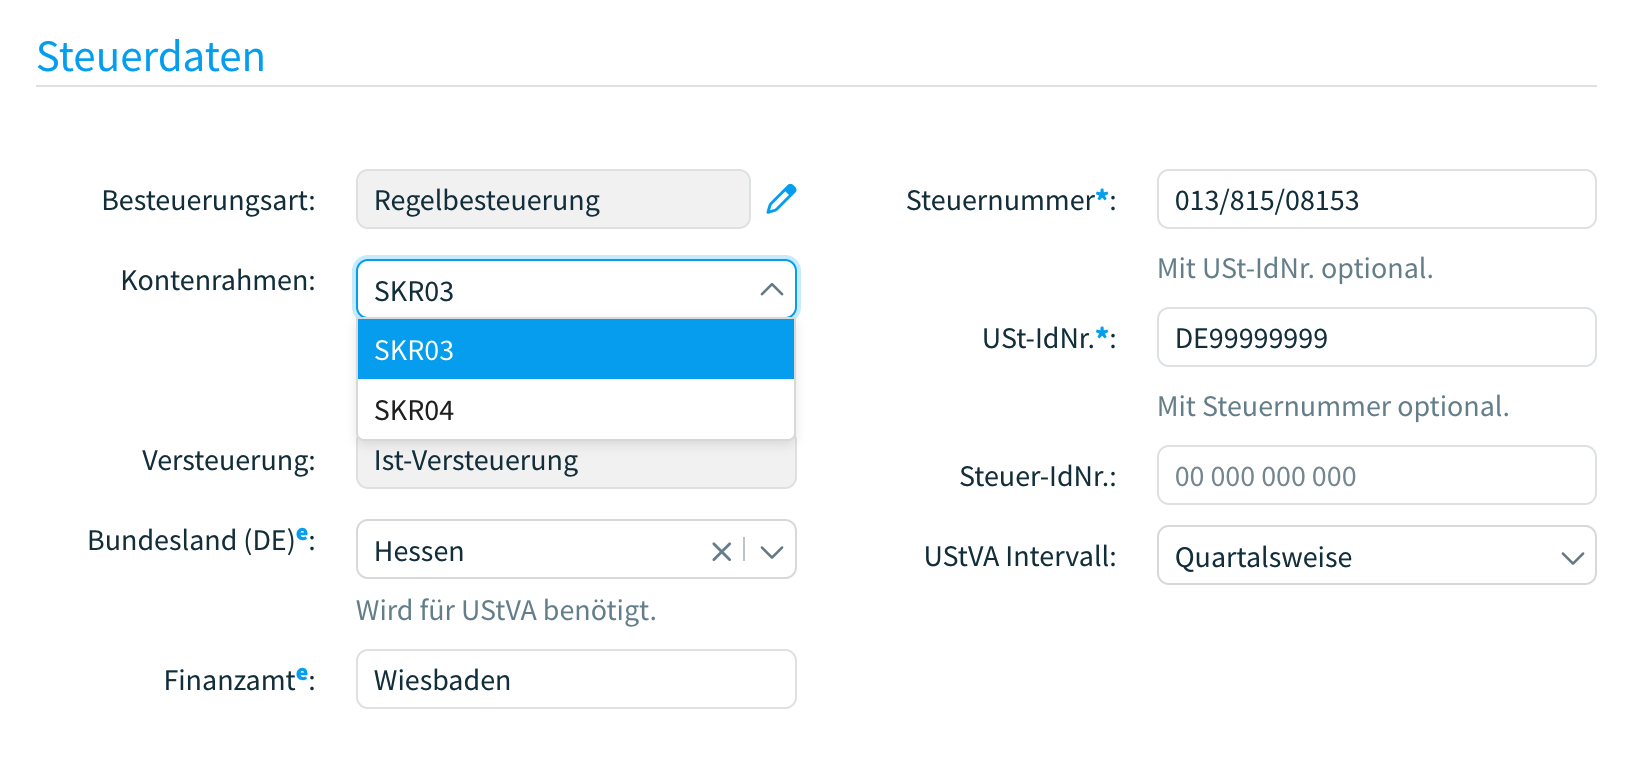Image resolution: width=1652 pixels, height=759 pixels.
Task: Click the Finanzamt label
Action: point(240,679)
